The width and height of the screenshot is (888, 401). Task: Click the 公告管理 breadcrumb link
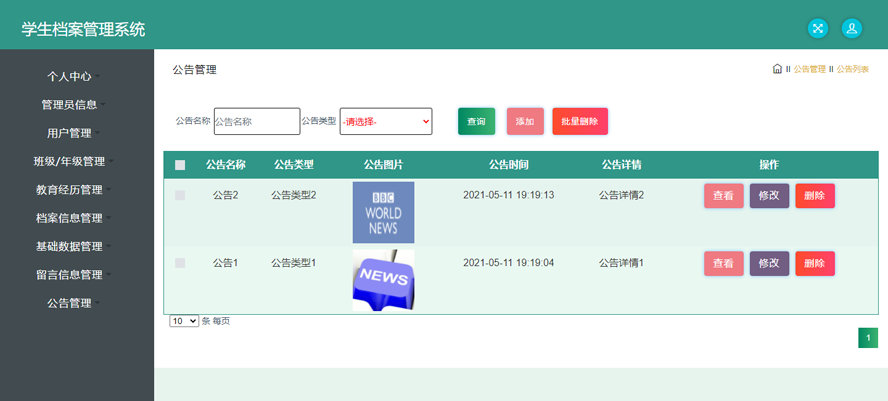click(809, 69)
